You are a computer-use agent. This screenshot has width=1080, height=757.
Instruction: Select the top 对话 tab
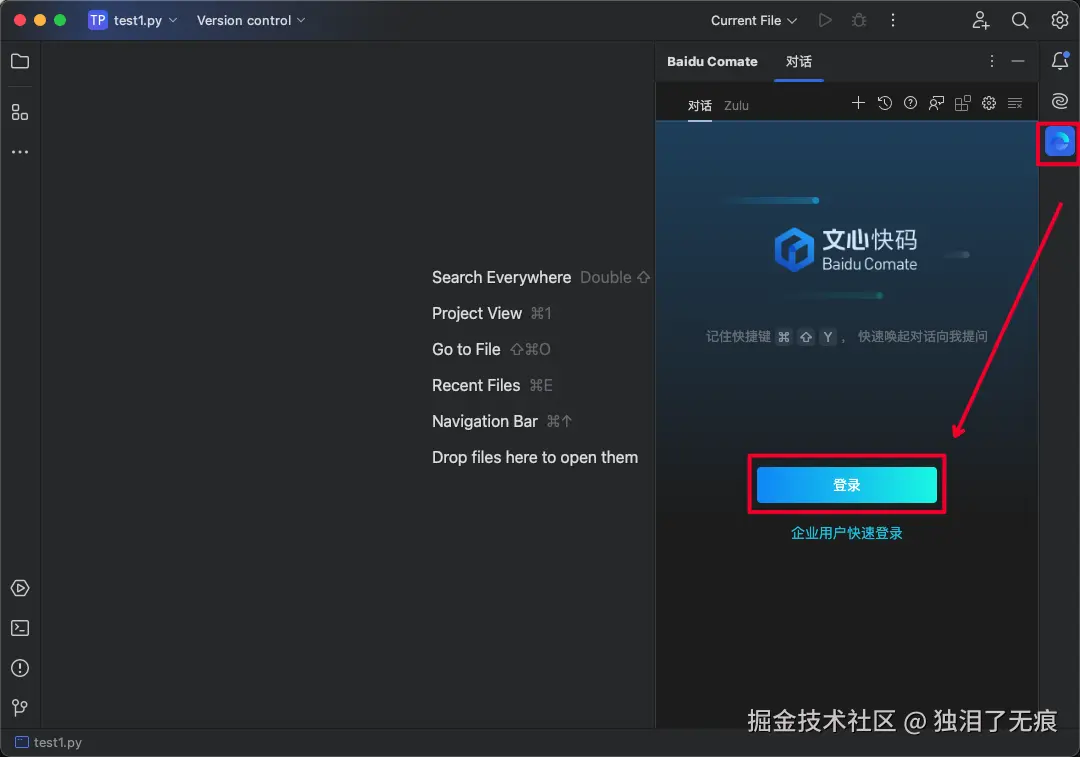798,61
